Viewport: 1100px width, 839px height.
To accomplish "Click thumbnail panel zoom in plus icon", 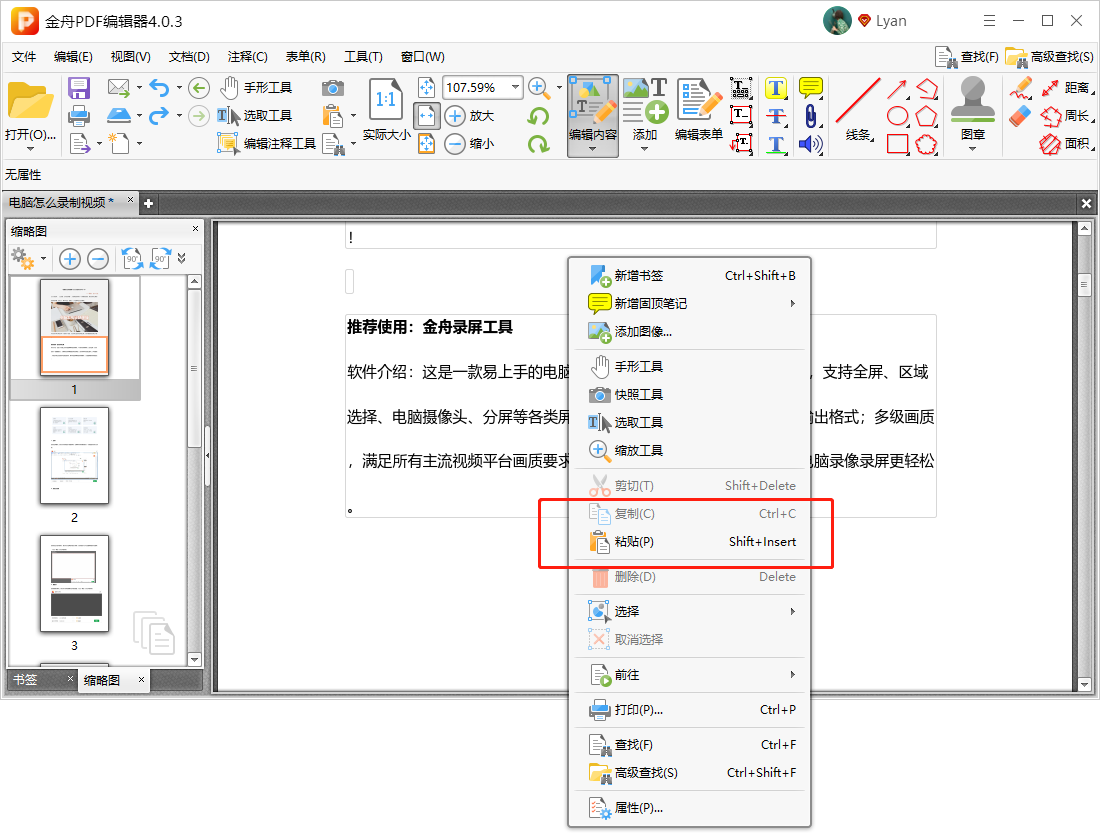I will [x=69, y=260].
